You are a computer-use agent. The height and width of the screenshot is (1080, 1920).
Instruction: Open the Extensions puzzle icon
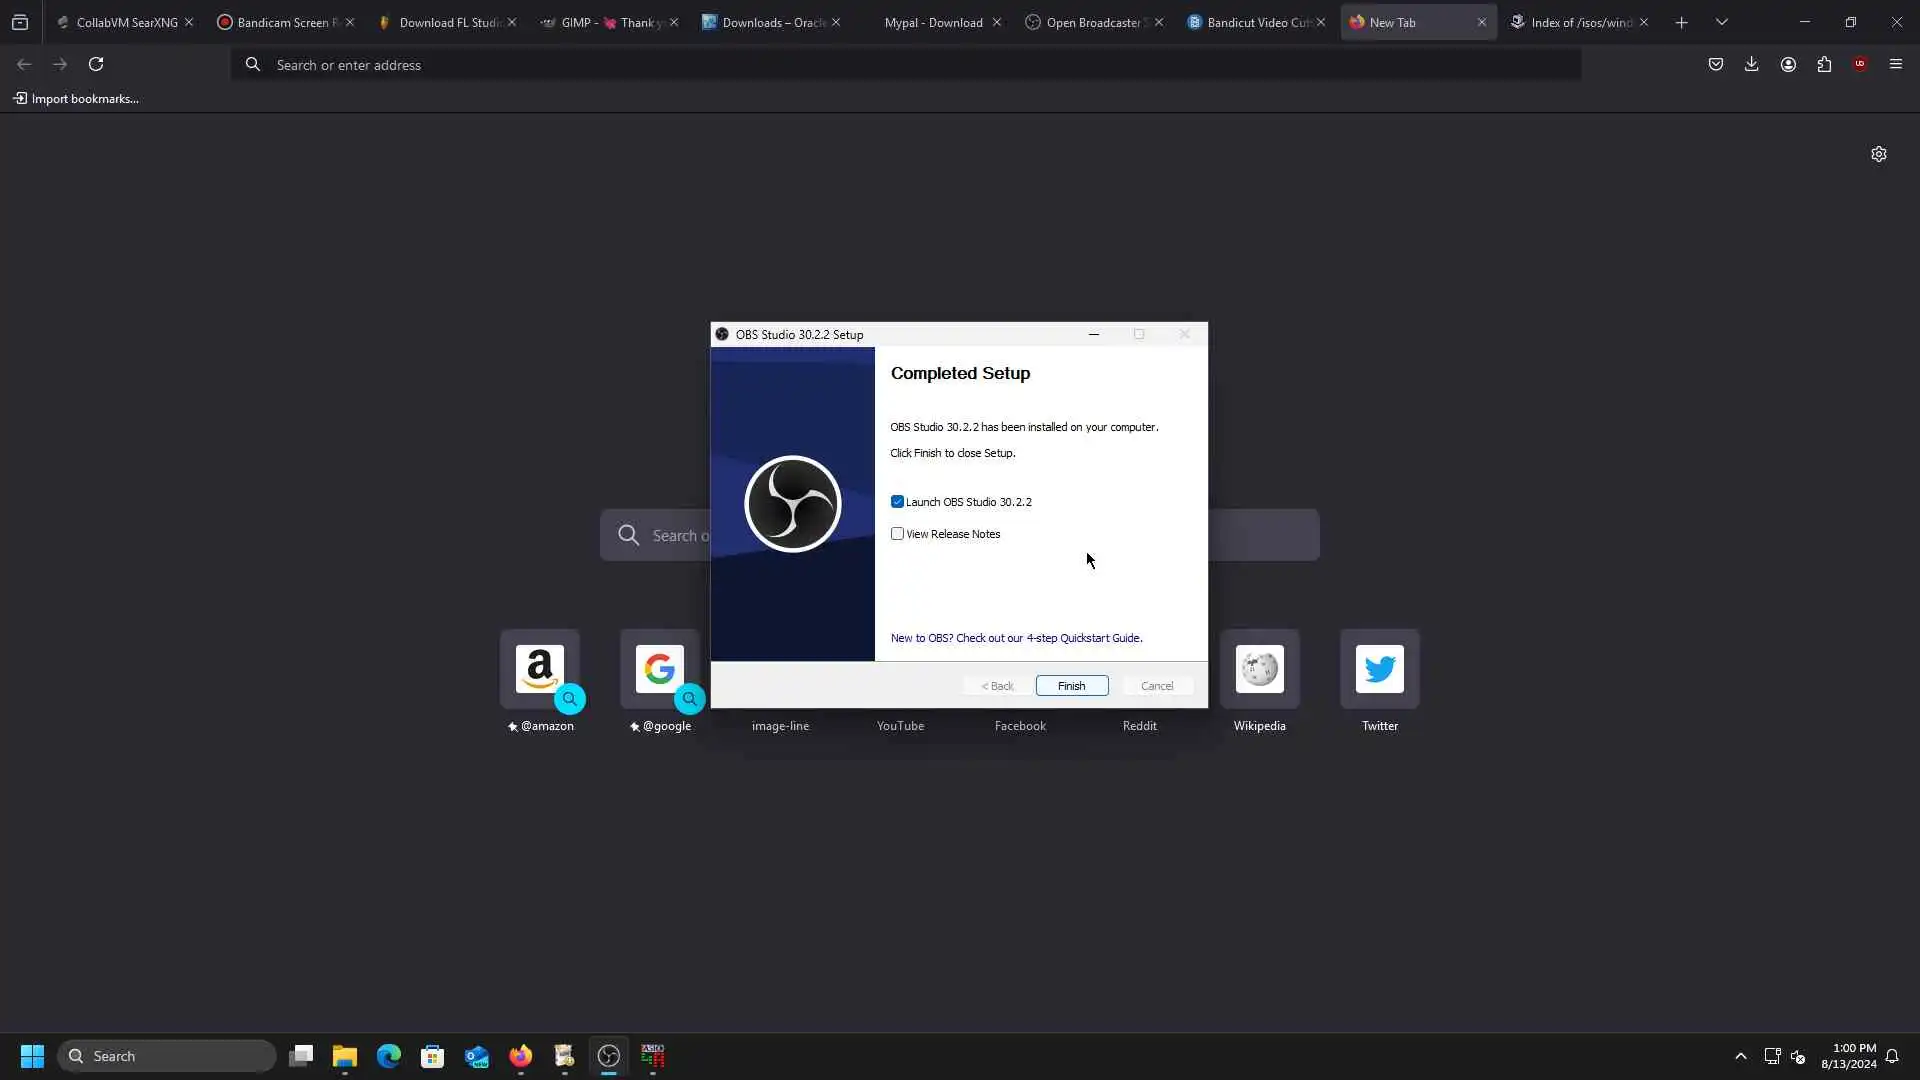click(1823, 64)
